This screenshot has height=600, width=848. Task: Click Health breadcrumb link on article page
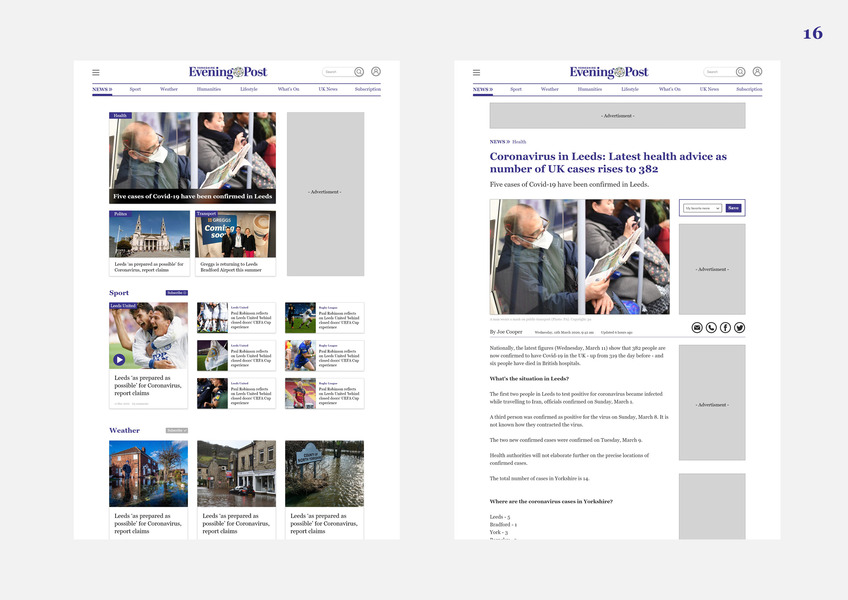coord(519,142)
